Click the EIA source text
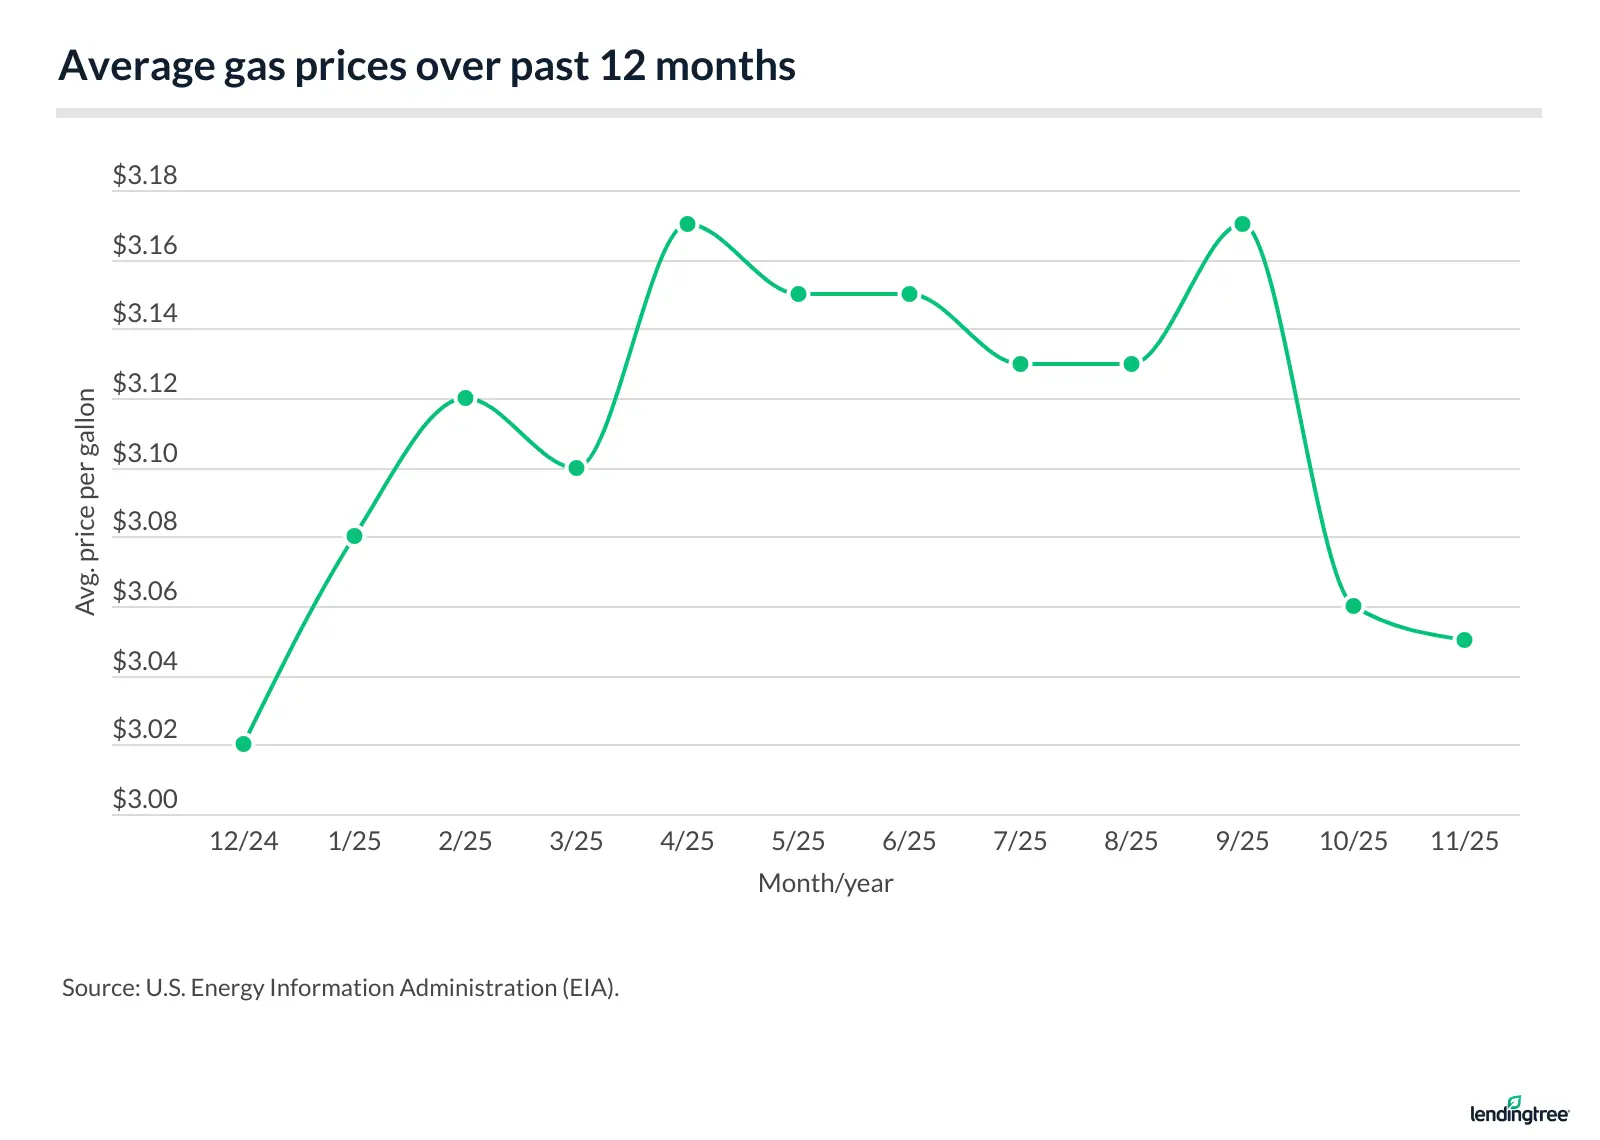This screenshot has height=1140, width=1600. pyautogui.click(x=340, y=988)
